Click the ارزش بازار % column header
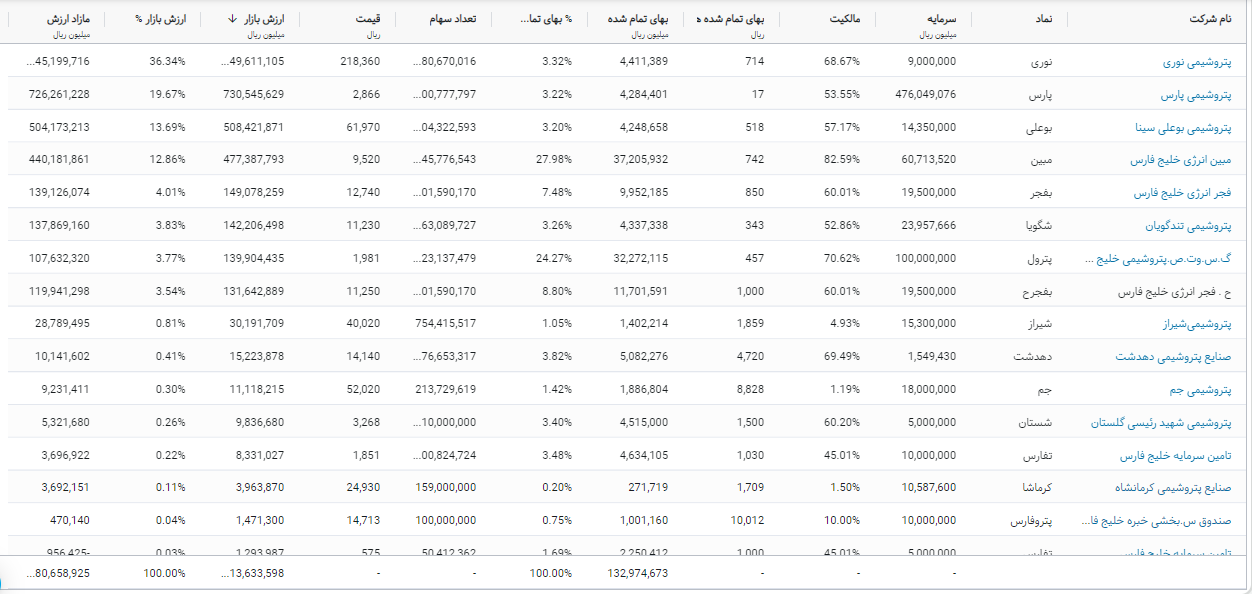 (x=160, y=19)
